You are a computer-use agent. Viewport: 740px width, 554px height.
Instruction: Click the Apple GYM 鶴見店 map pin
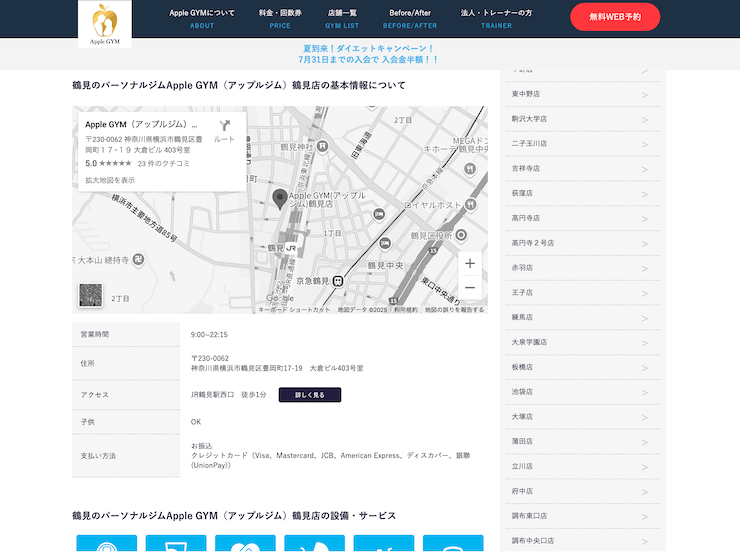pos(280,199)
